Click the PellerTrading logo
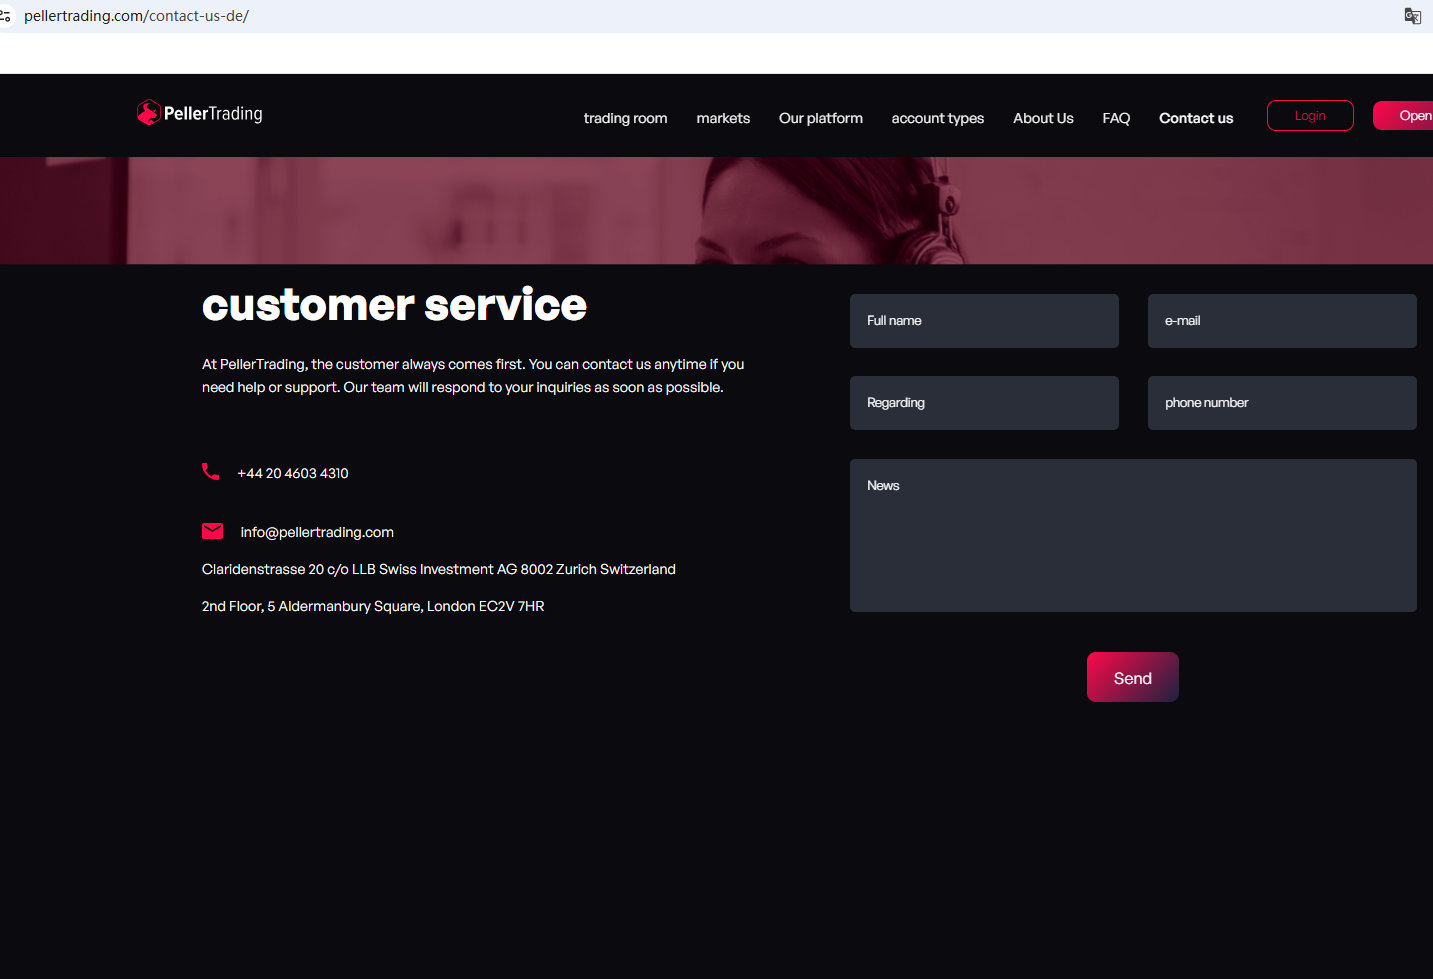The image size is (1433, 979). [200, 113]
